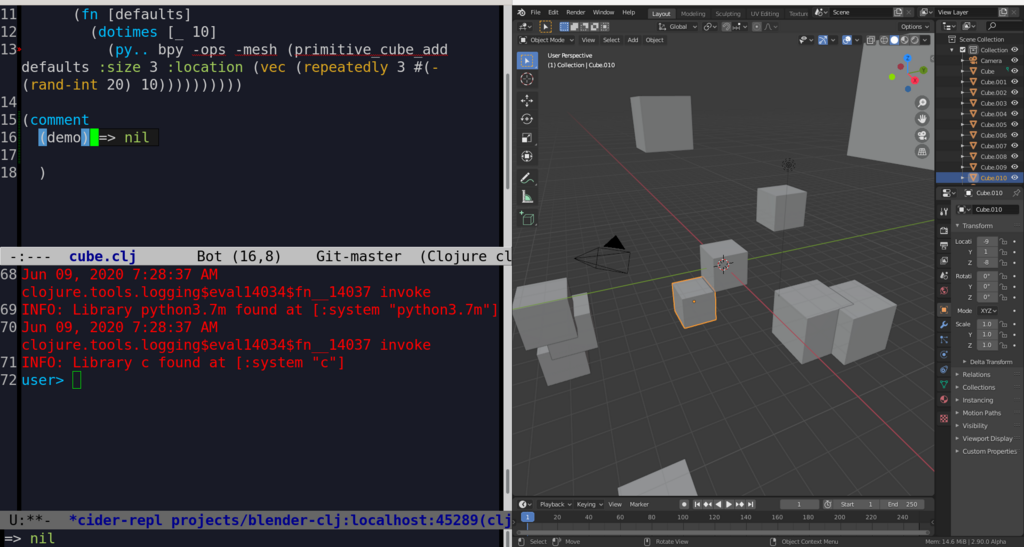Open the File menu in Blender

pyautogui.click(x=536, y=12)
